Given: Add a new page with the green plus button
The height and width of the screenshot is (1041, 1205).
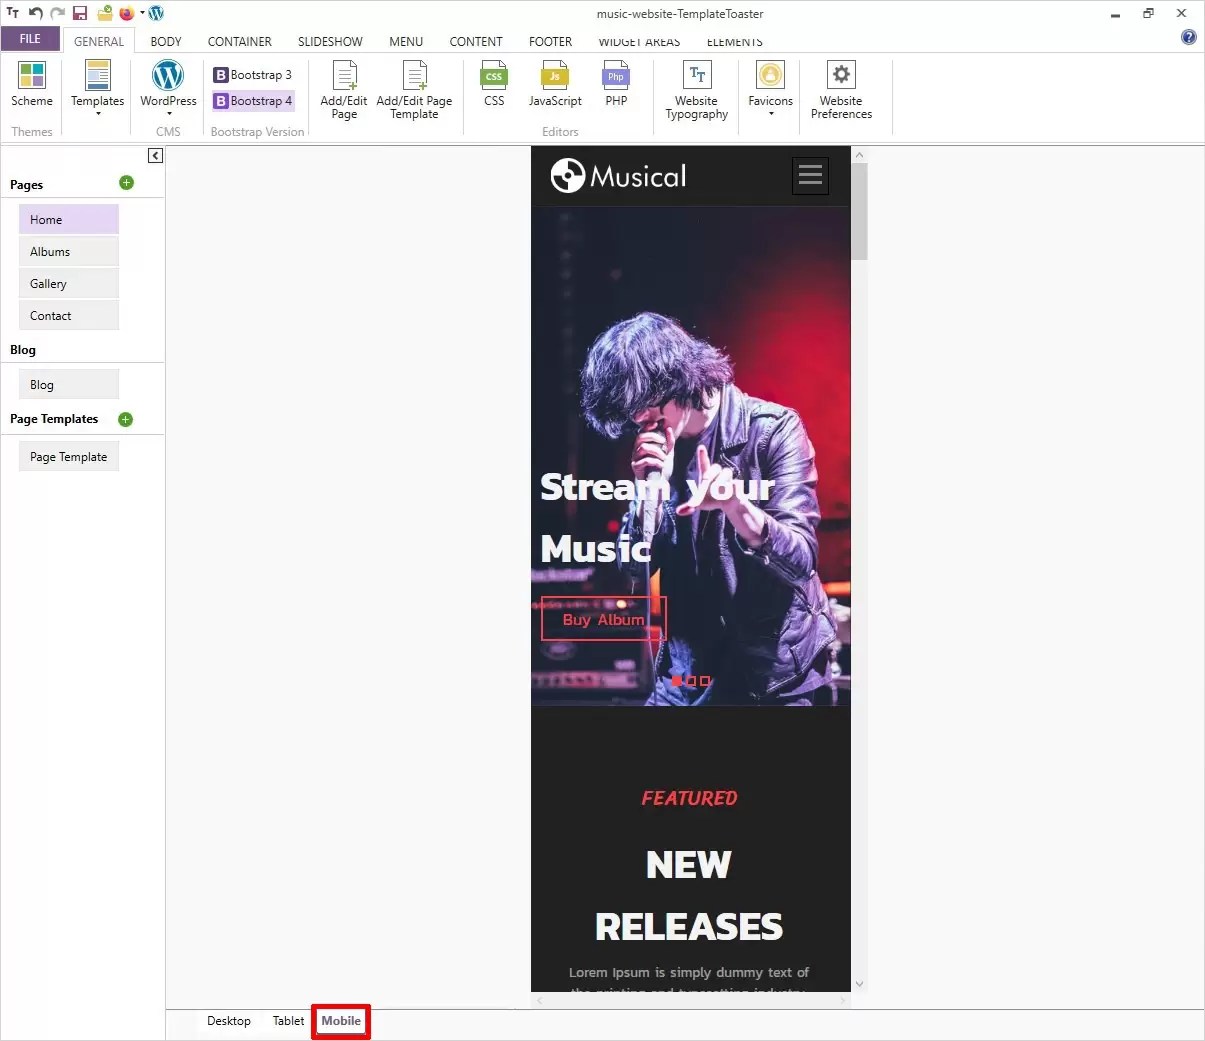Looking at the screenshot, I should coord(126,184).
